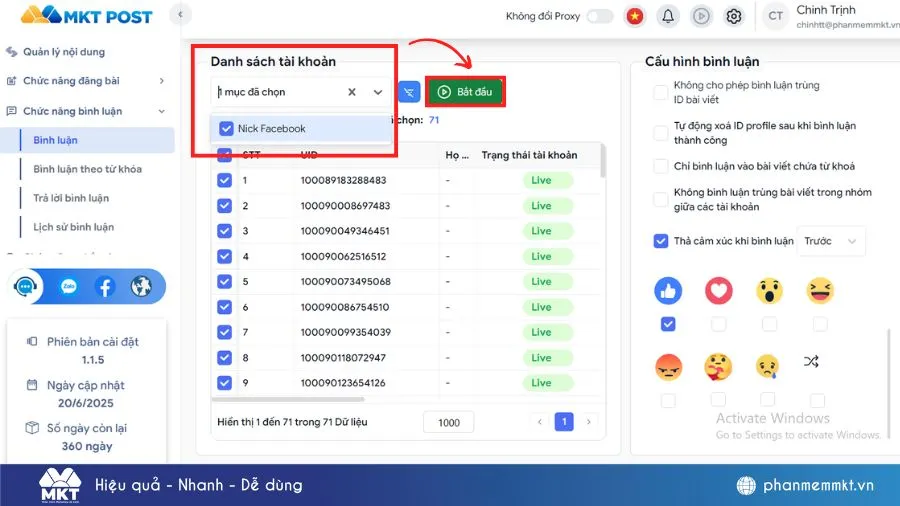Check the Haha reaction checkbox

click(x=820, y=324)
